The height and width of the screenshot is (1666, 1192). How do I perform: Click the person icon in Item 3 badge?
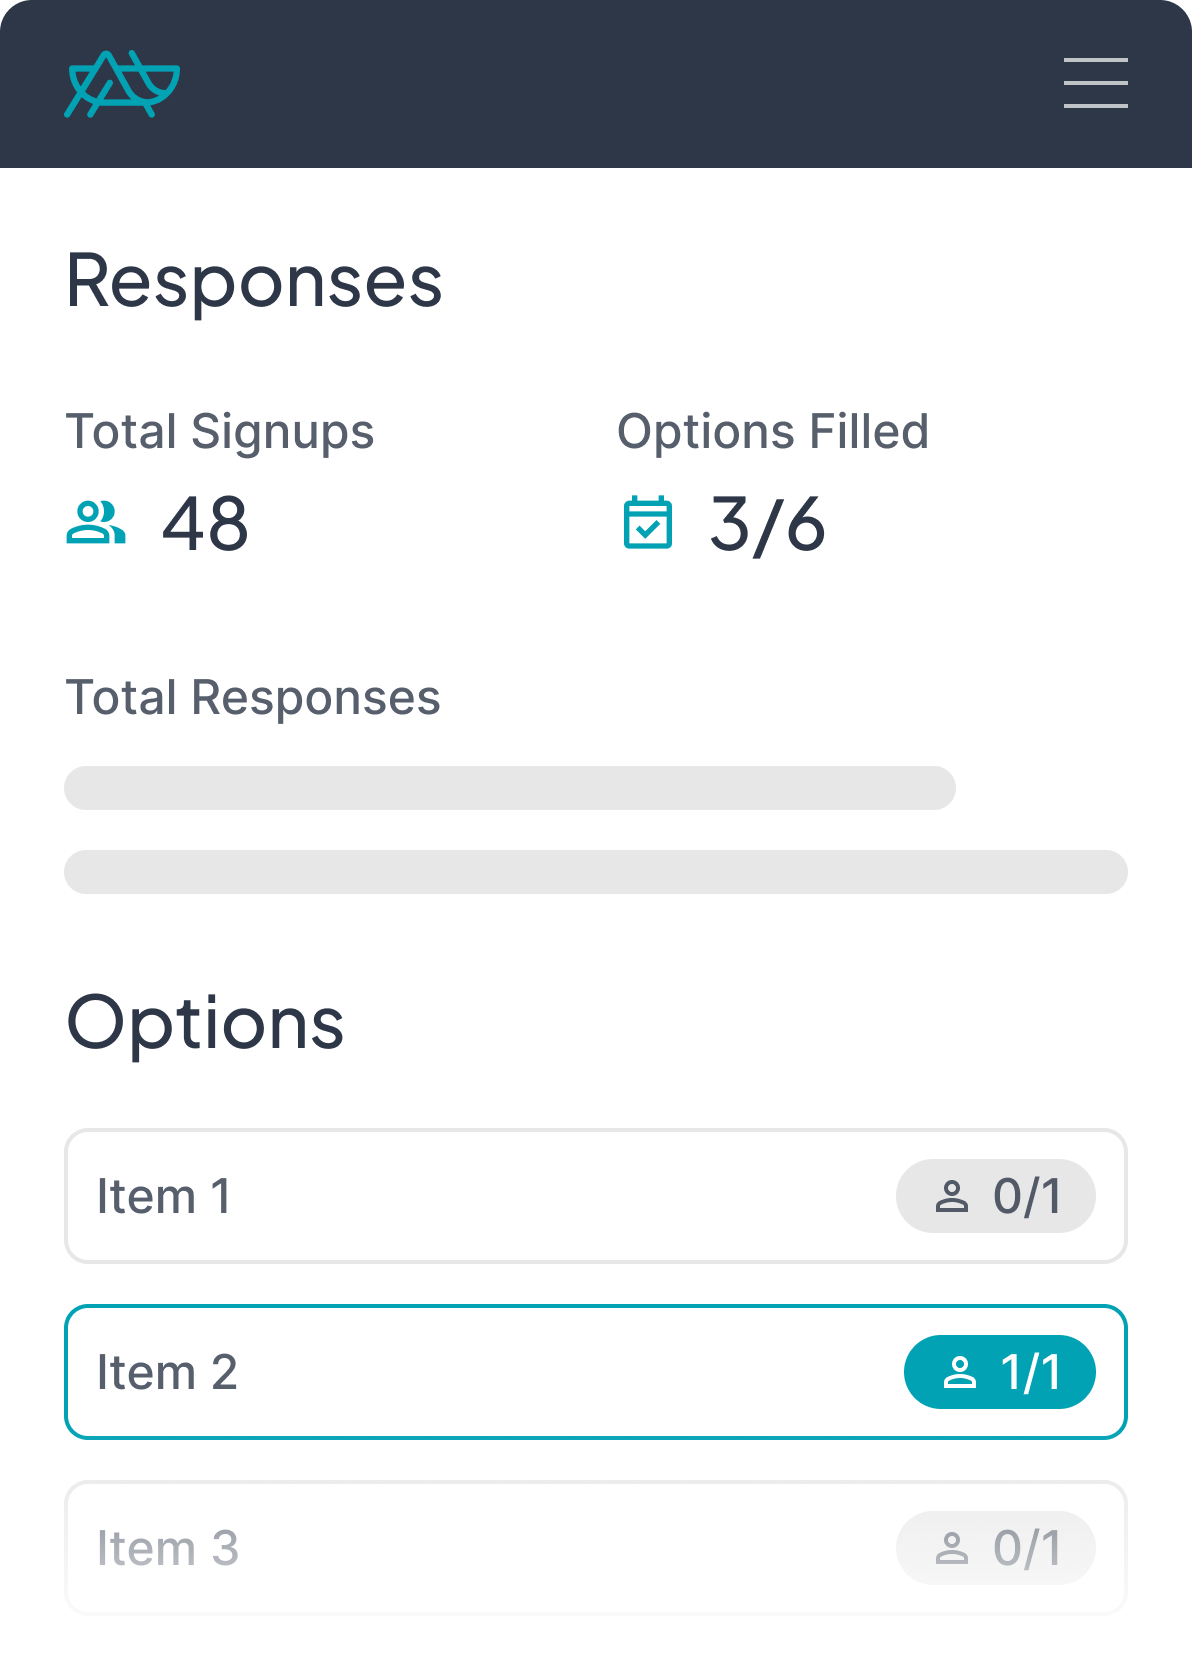tap(951, 1548)
